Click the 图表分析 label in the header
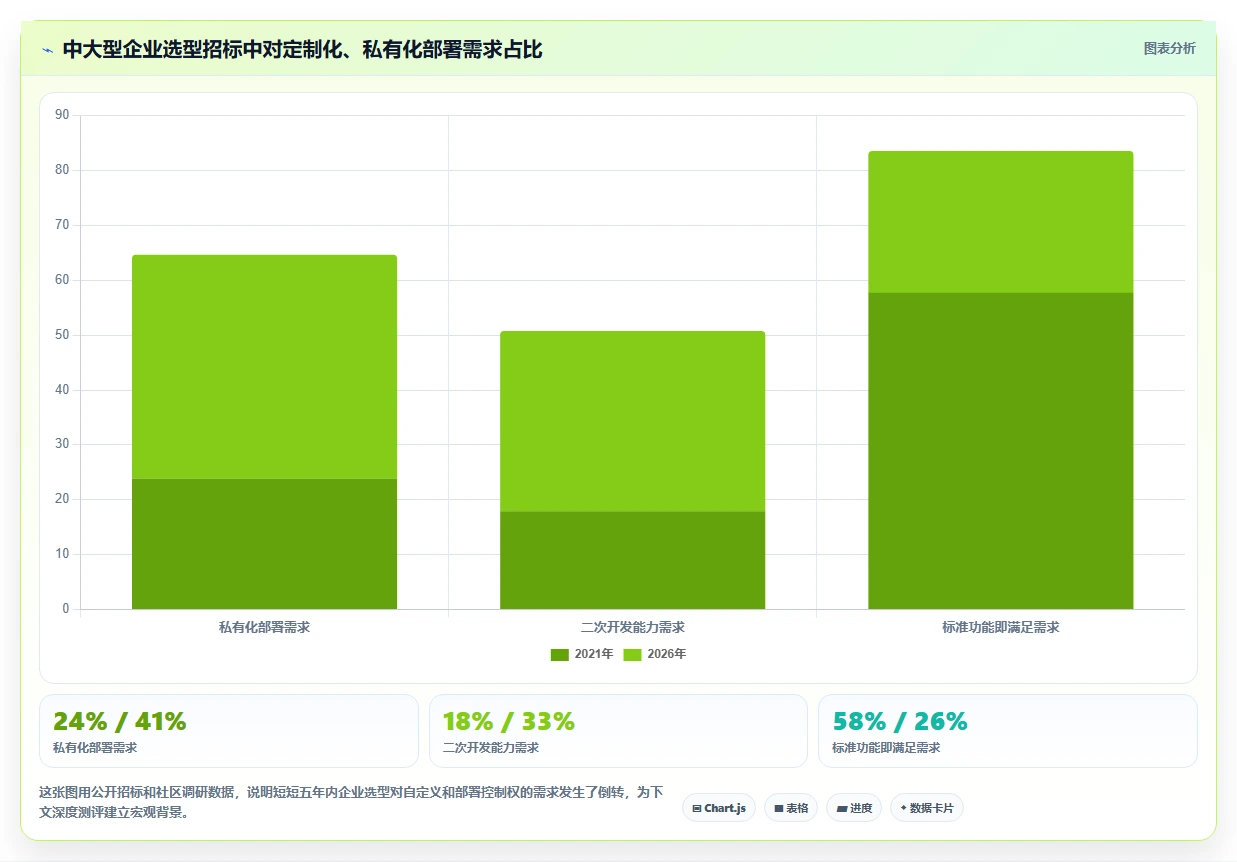This screenshot has width=1237, height=862. point(1169,48)
